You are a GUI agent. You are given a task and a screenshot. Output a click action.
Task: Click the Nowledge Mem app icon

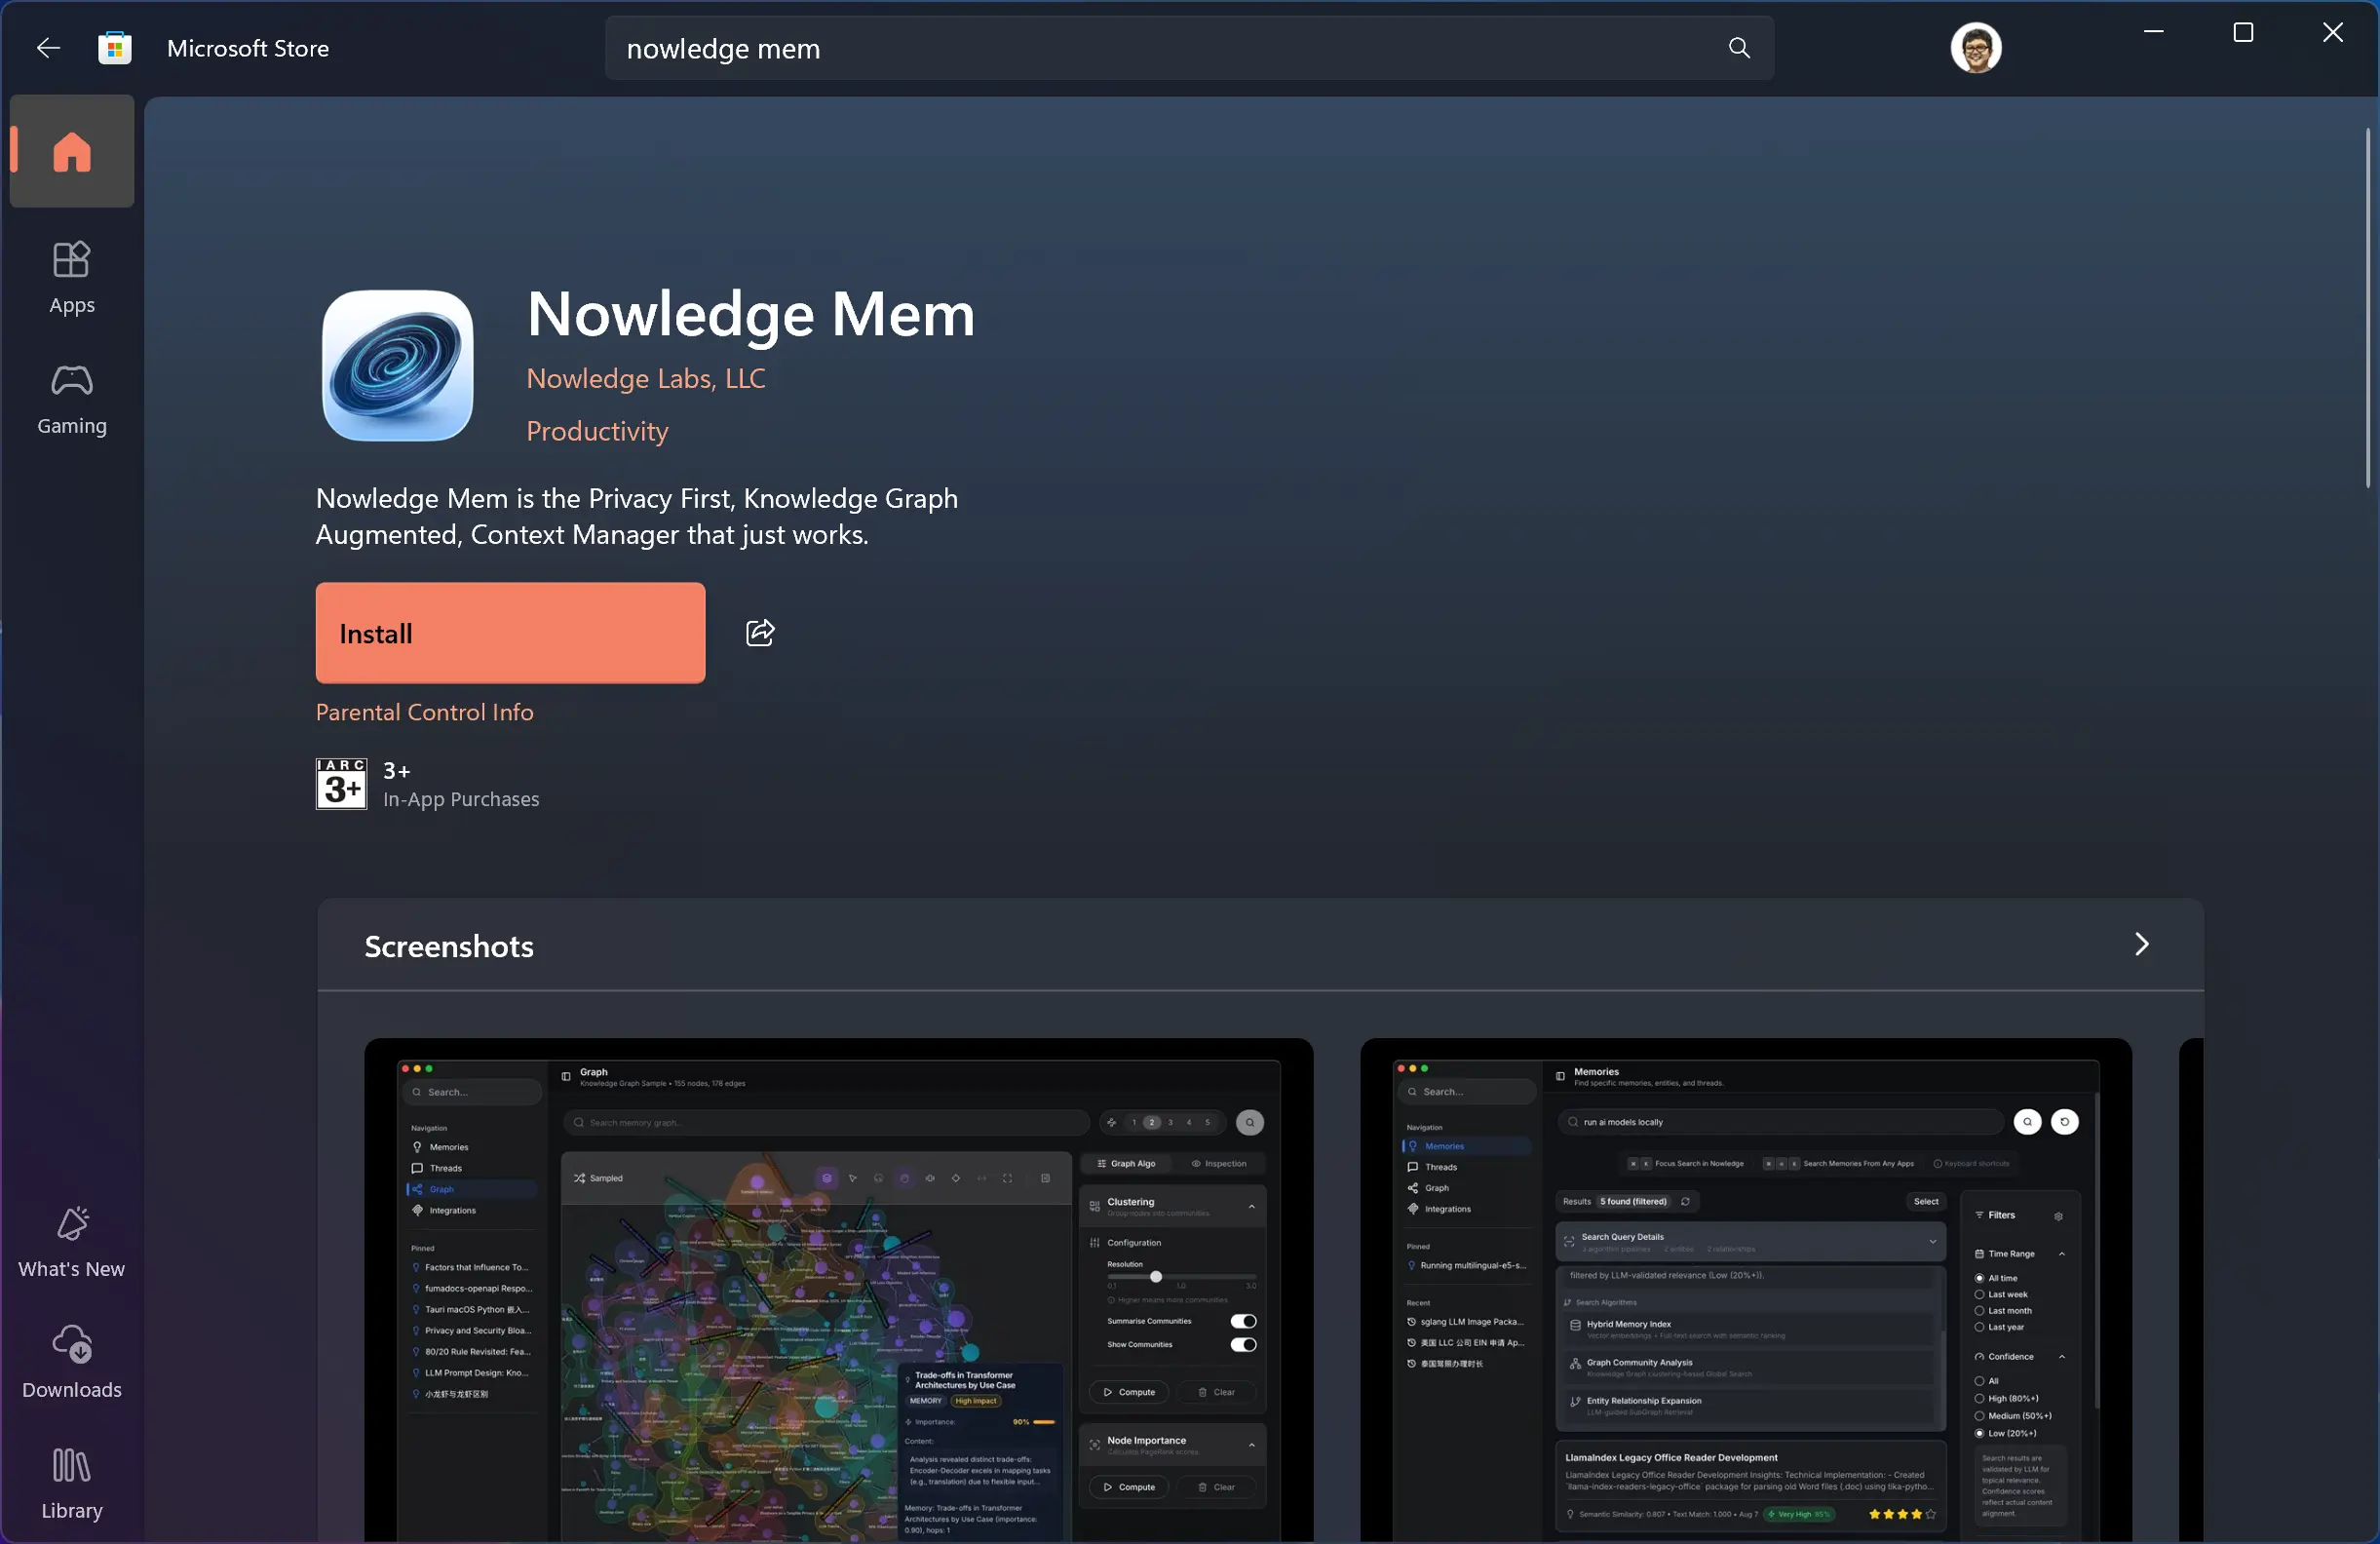click(x=397, y=366)
